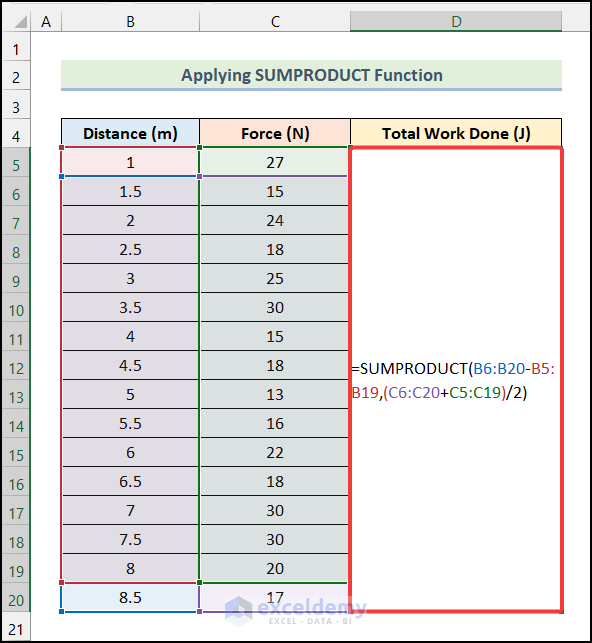592x643 pixels.
Task: Select distance cell with value 6.5
Action: [x=130, y=481]
